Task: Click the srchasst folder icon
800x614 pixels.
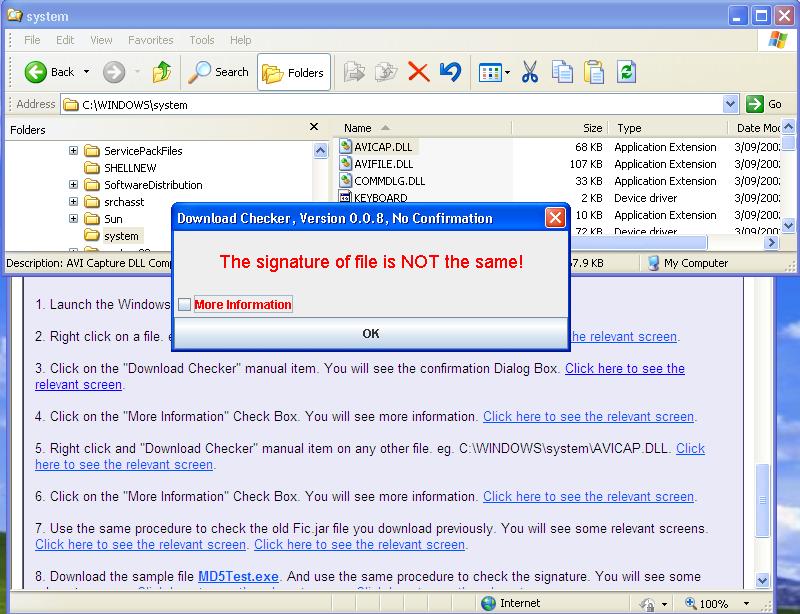Action: [x=92, y=202]
